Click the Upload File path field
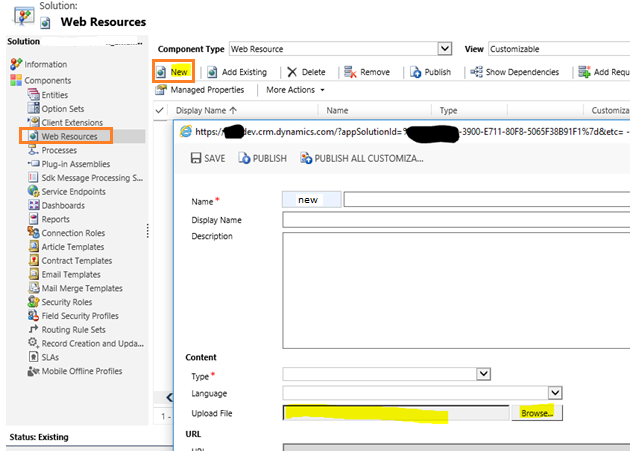Image resolution: width=630 pixels, height=451 pixels. tap(396, 413)
